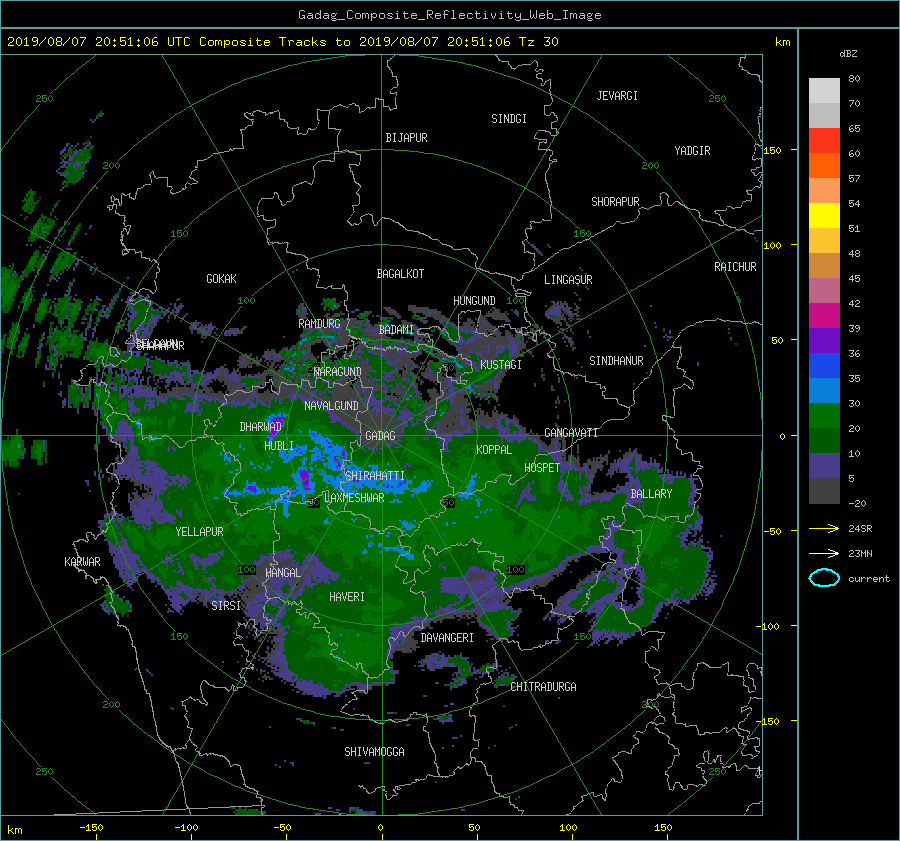Click the YELLAPUR city label
This screenshot has height=841, width=900.
tap(199, 532)
